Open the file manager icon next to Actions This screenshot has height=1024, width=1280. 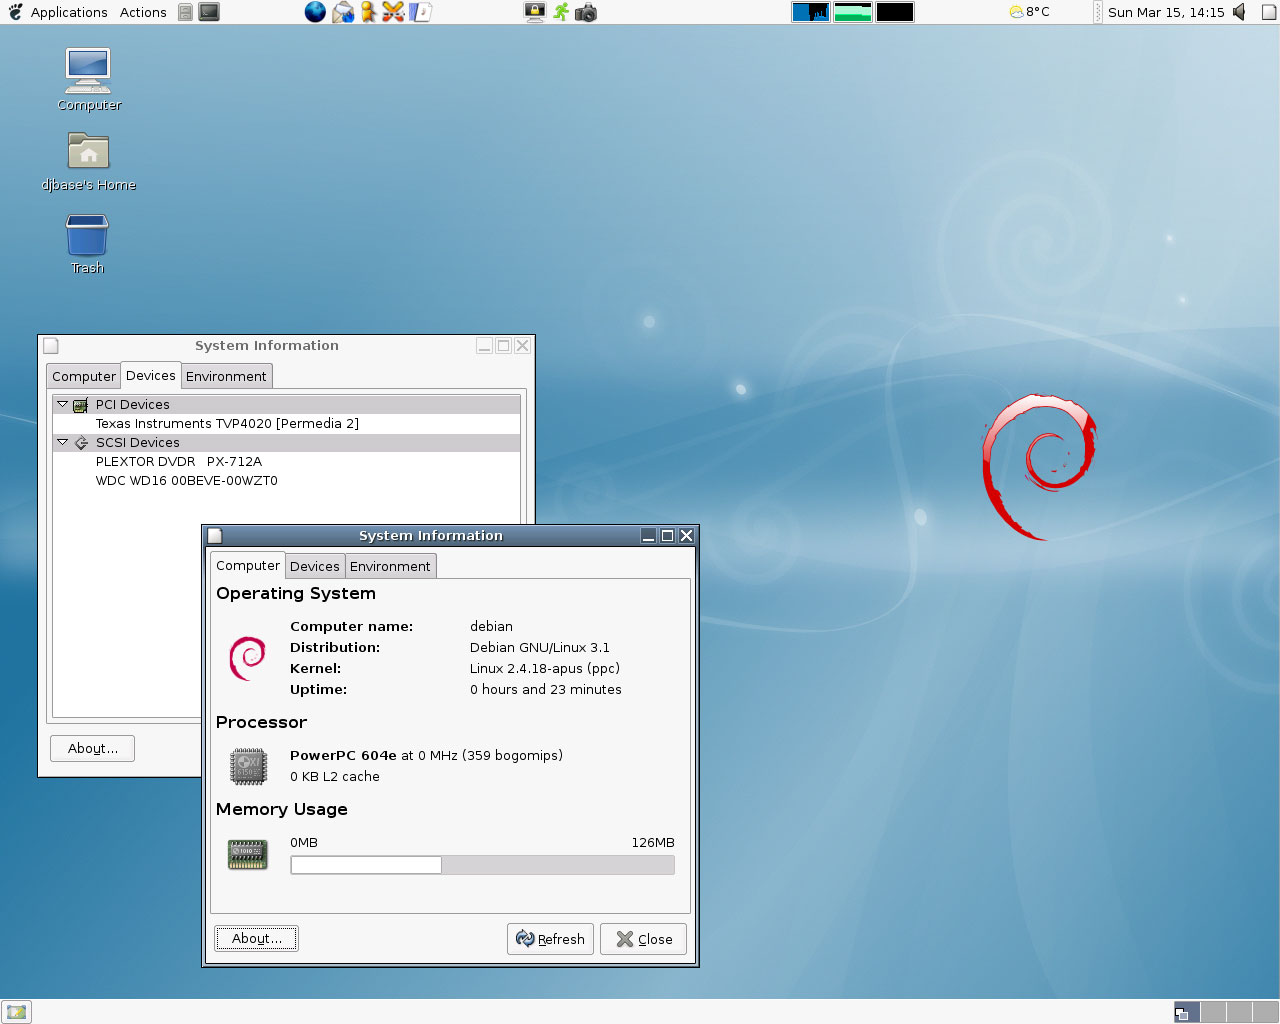click(x=186, y=11)
